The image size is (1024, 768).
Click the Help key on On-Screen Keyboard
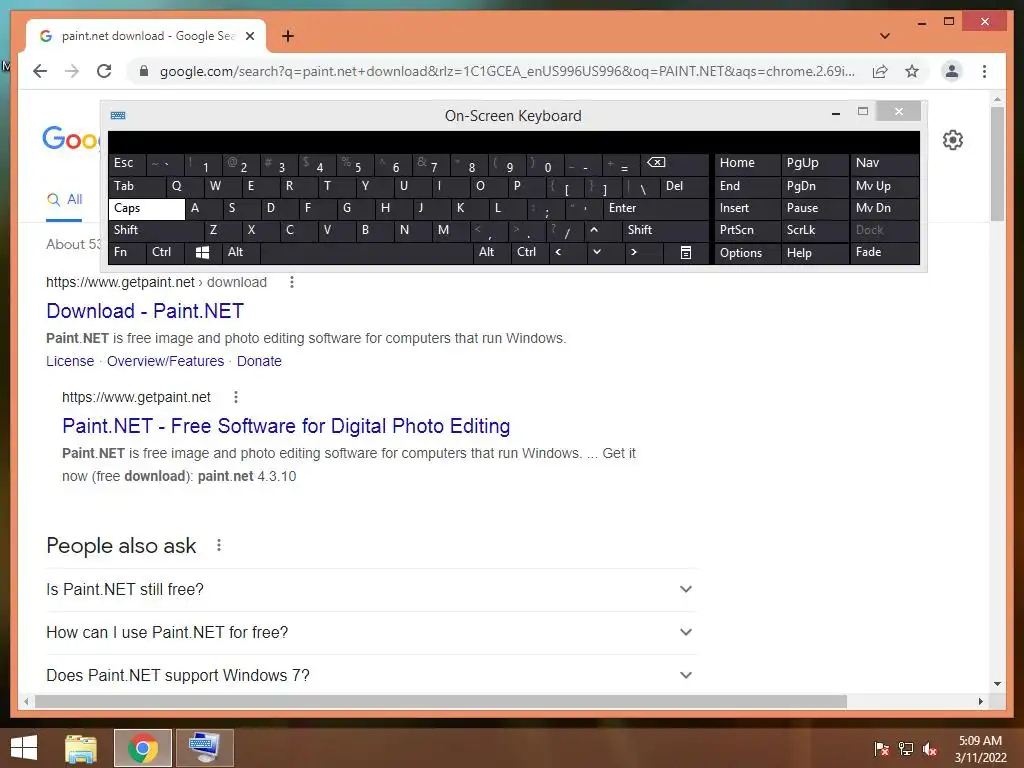[x=814, y=253]
